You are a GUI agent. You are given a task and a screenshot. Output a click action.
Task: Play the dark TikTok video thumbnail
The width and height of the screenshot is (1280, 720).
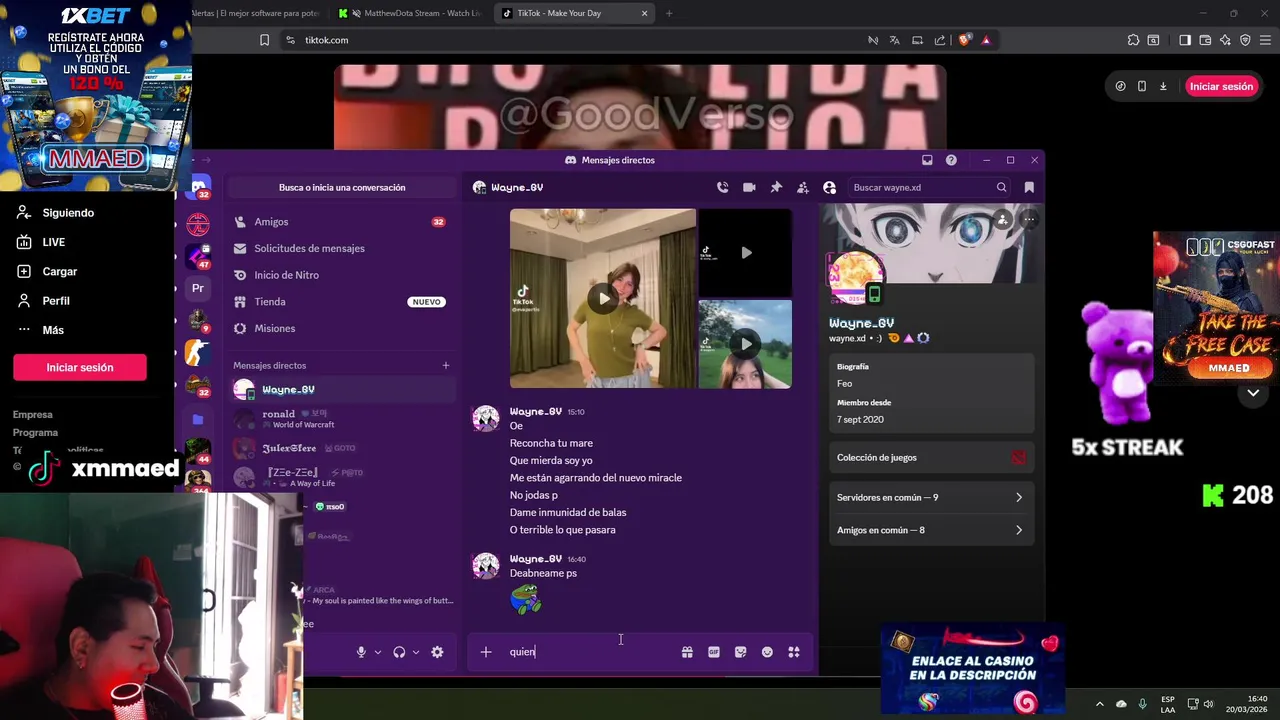coord(745,253)
